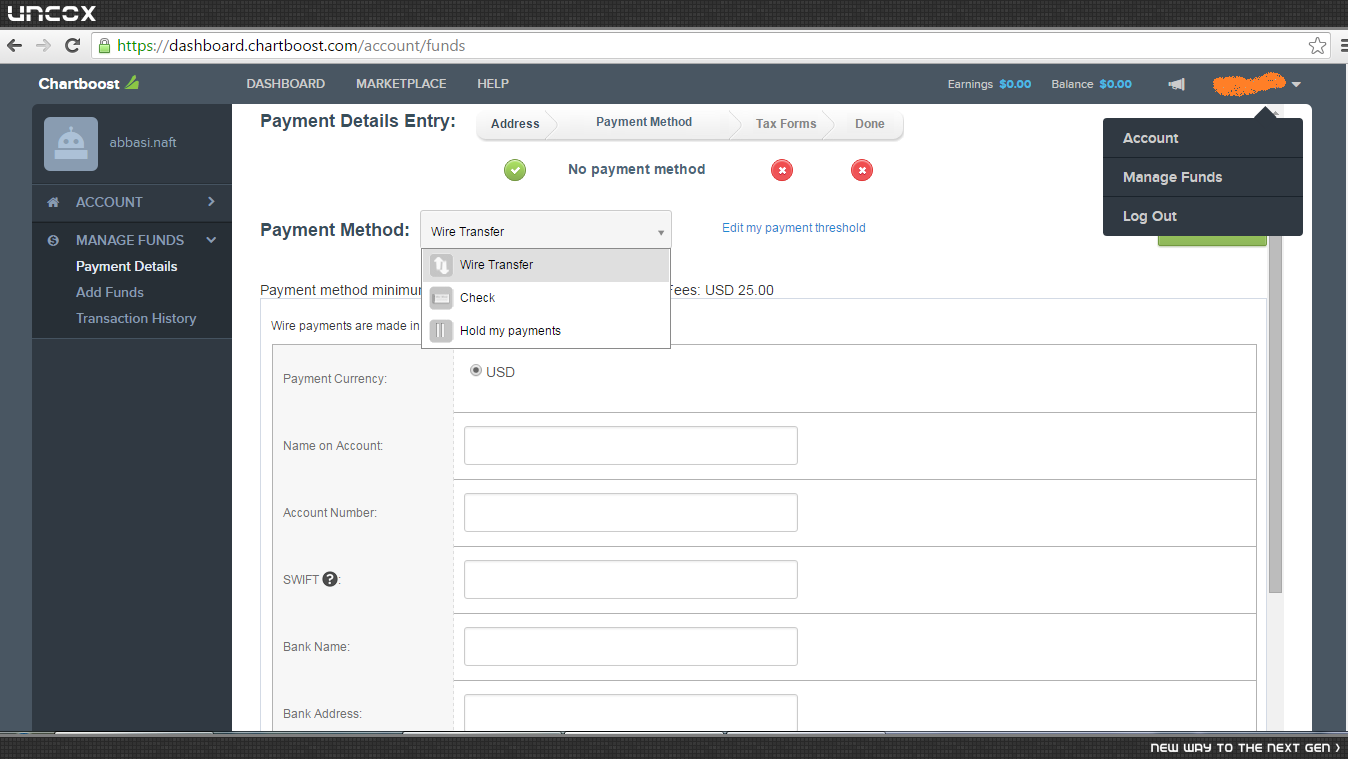Open the MARKETPLACE navigation item
The height and width of the screenshot is (759, 1348).
coord(401,84)
